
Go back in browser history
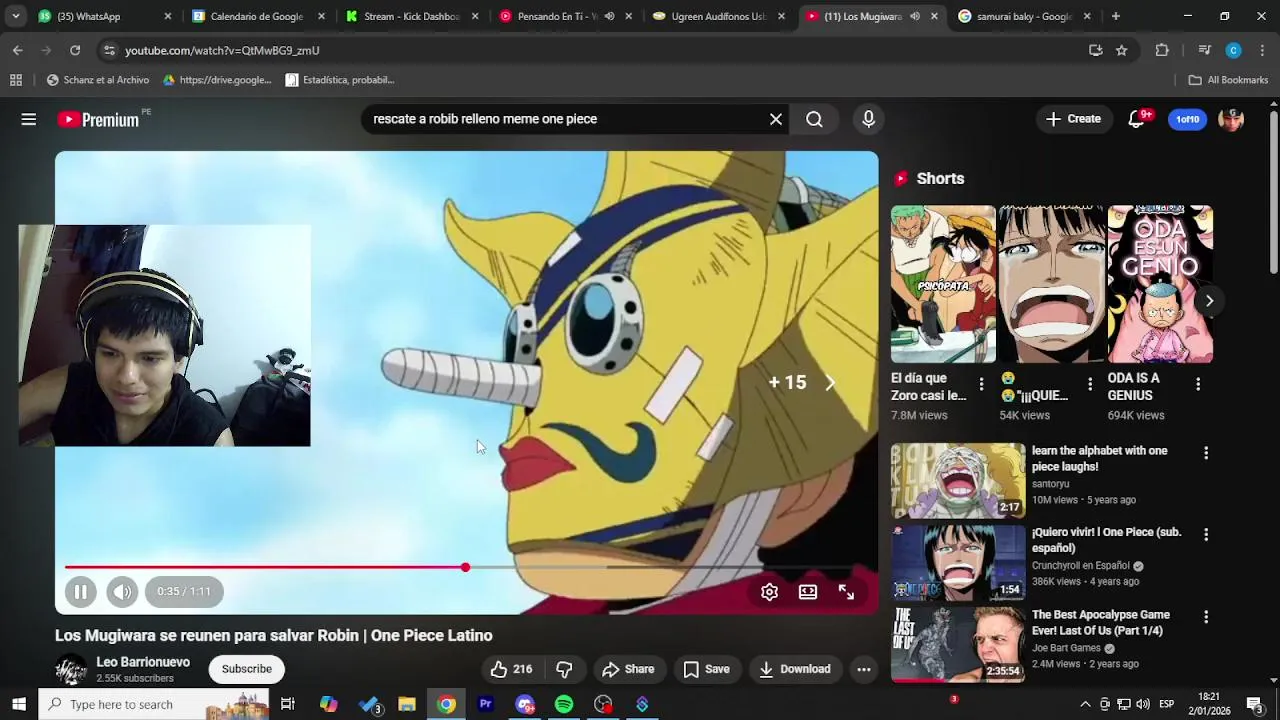pos(17,50)
